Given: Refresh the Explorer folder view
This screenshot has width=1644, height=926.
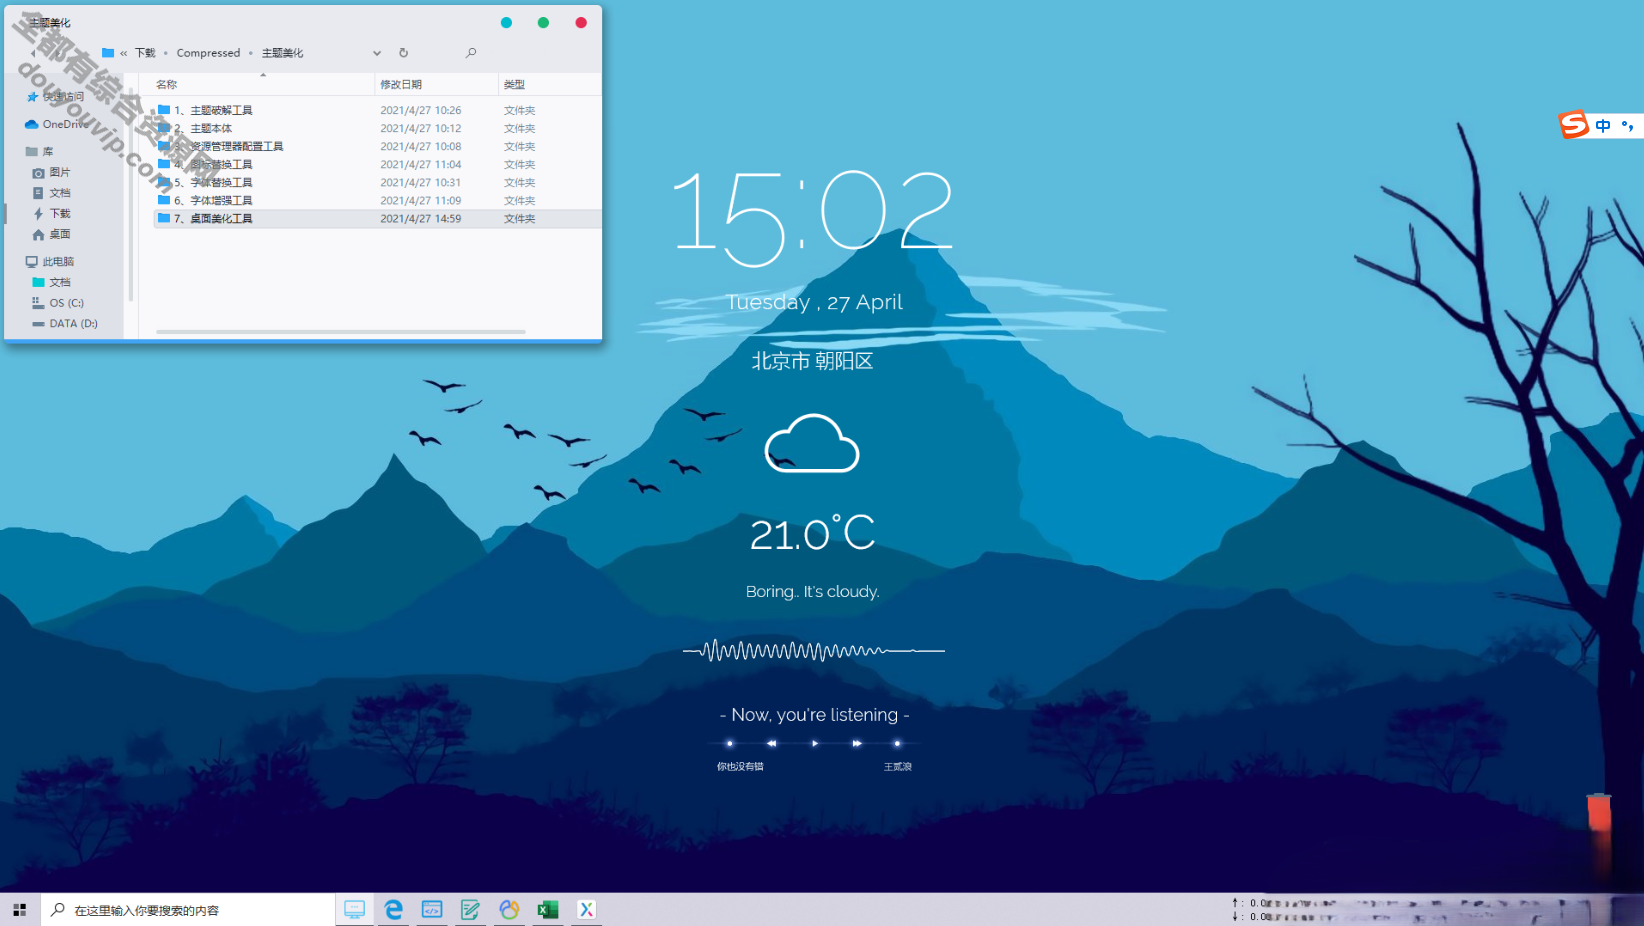Looking at the screenshot, I should [404, 53].
